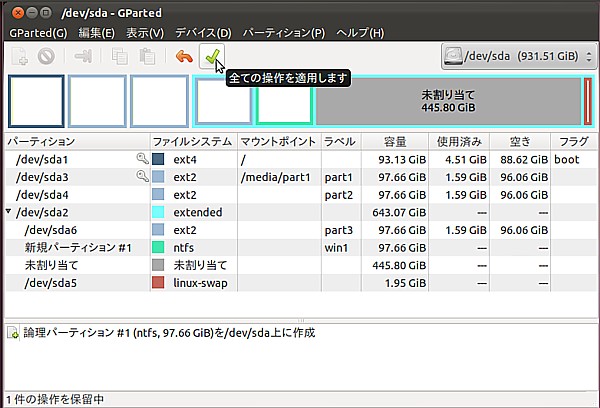This screenshot has width=600, height=408.
Task: Close the GParted window
Action: (x=18, y=13)
